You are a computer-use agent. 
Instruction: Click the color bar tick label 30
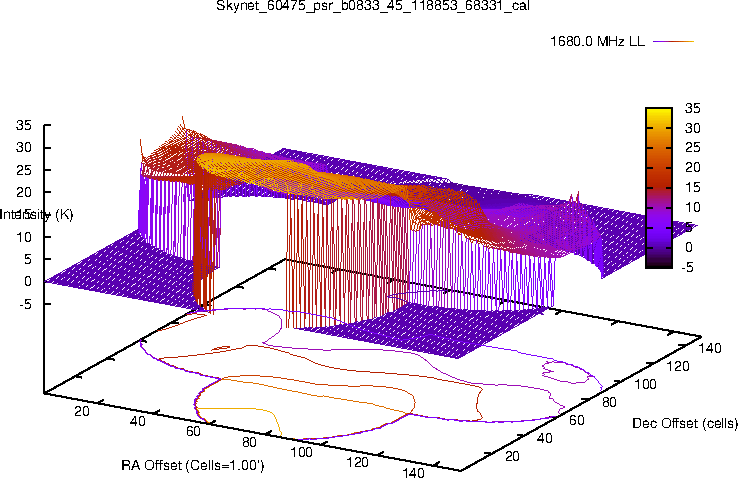tap(692, 128)
